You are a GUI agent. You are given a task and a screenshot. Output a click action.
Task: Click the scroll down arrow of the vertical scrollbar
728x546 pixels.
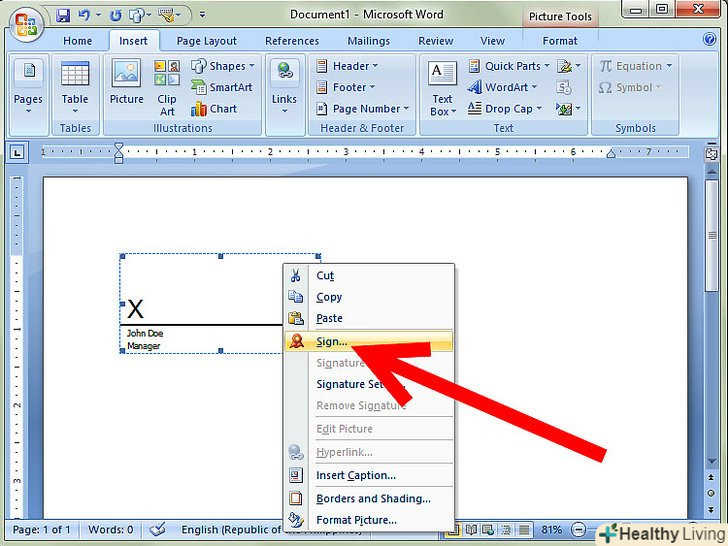coord(711,462)
